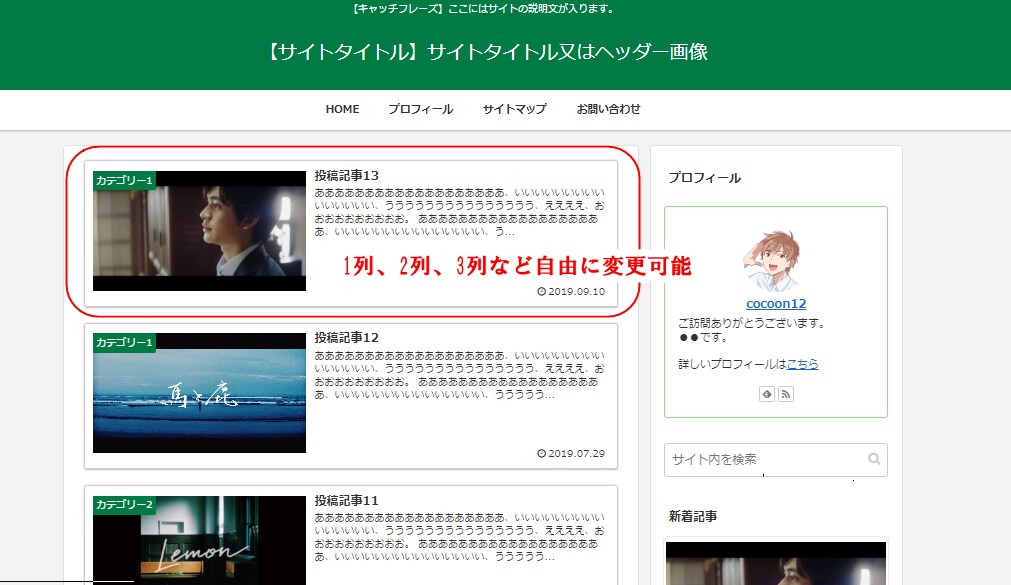This screenshot has width=1011, height=585.
Task: Open the post titled 投稿記事13
Action: click(346, 175)
